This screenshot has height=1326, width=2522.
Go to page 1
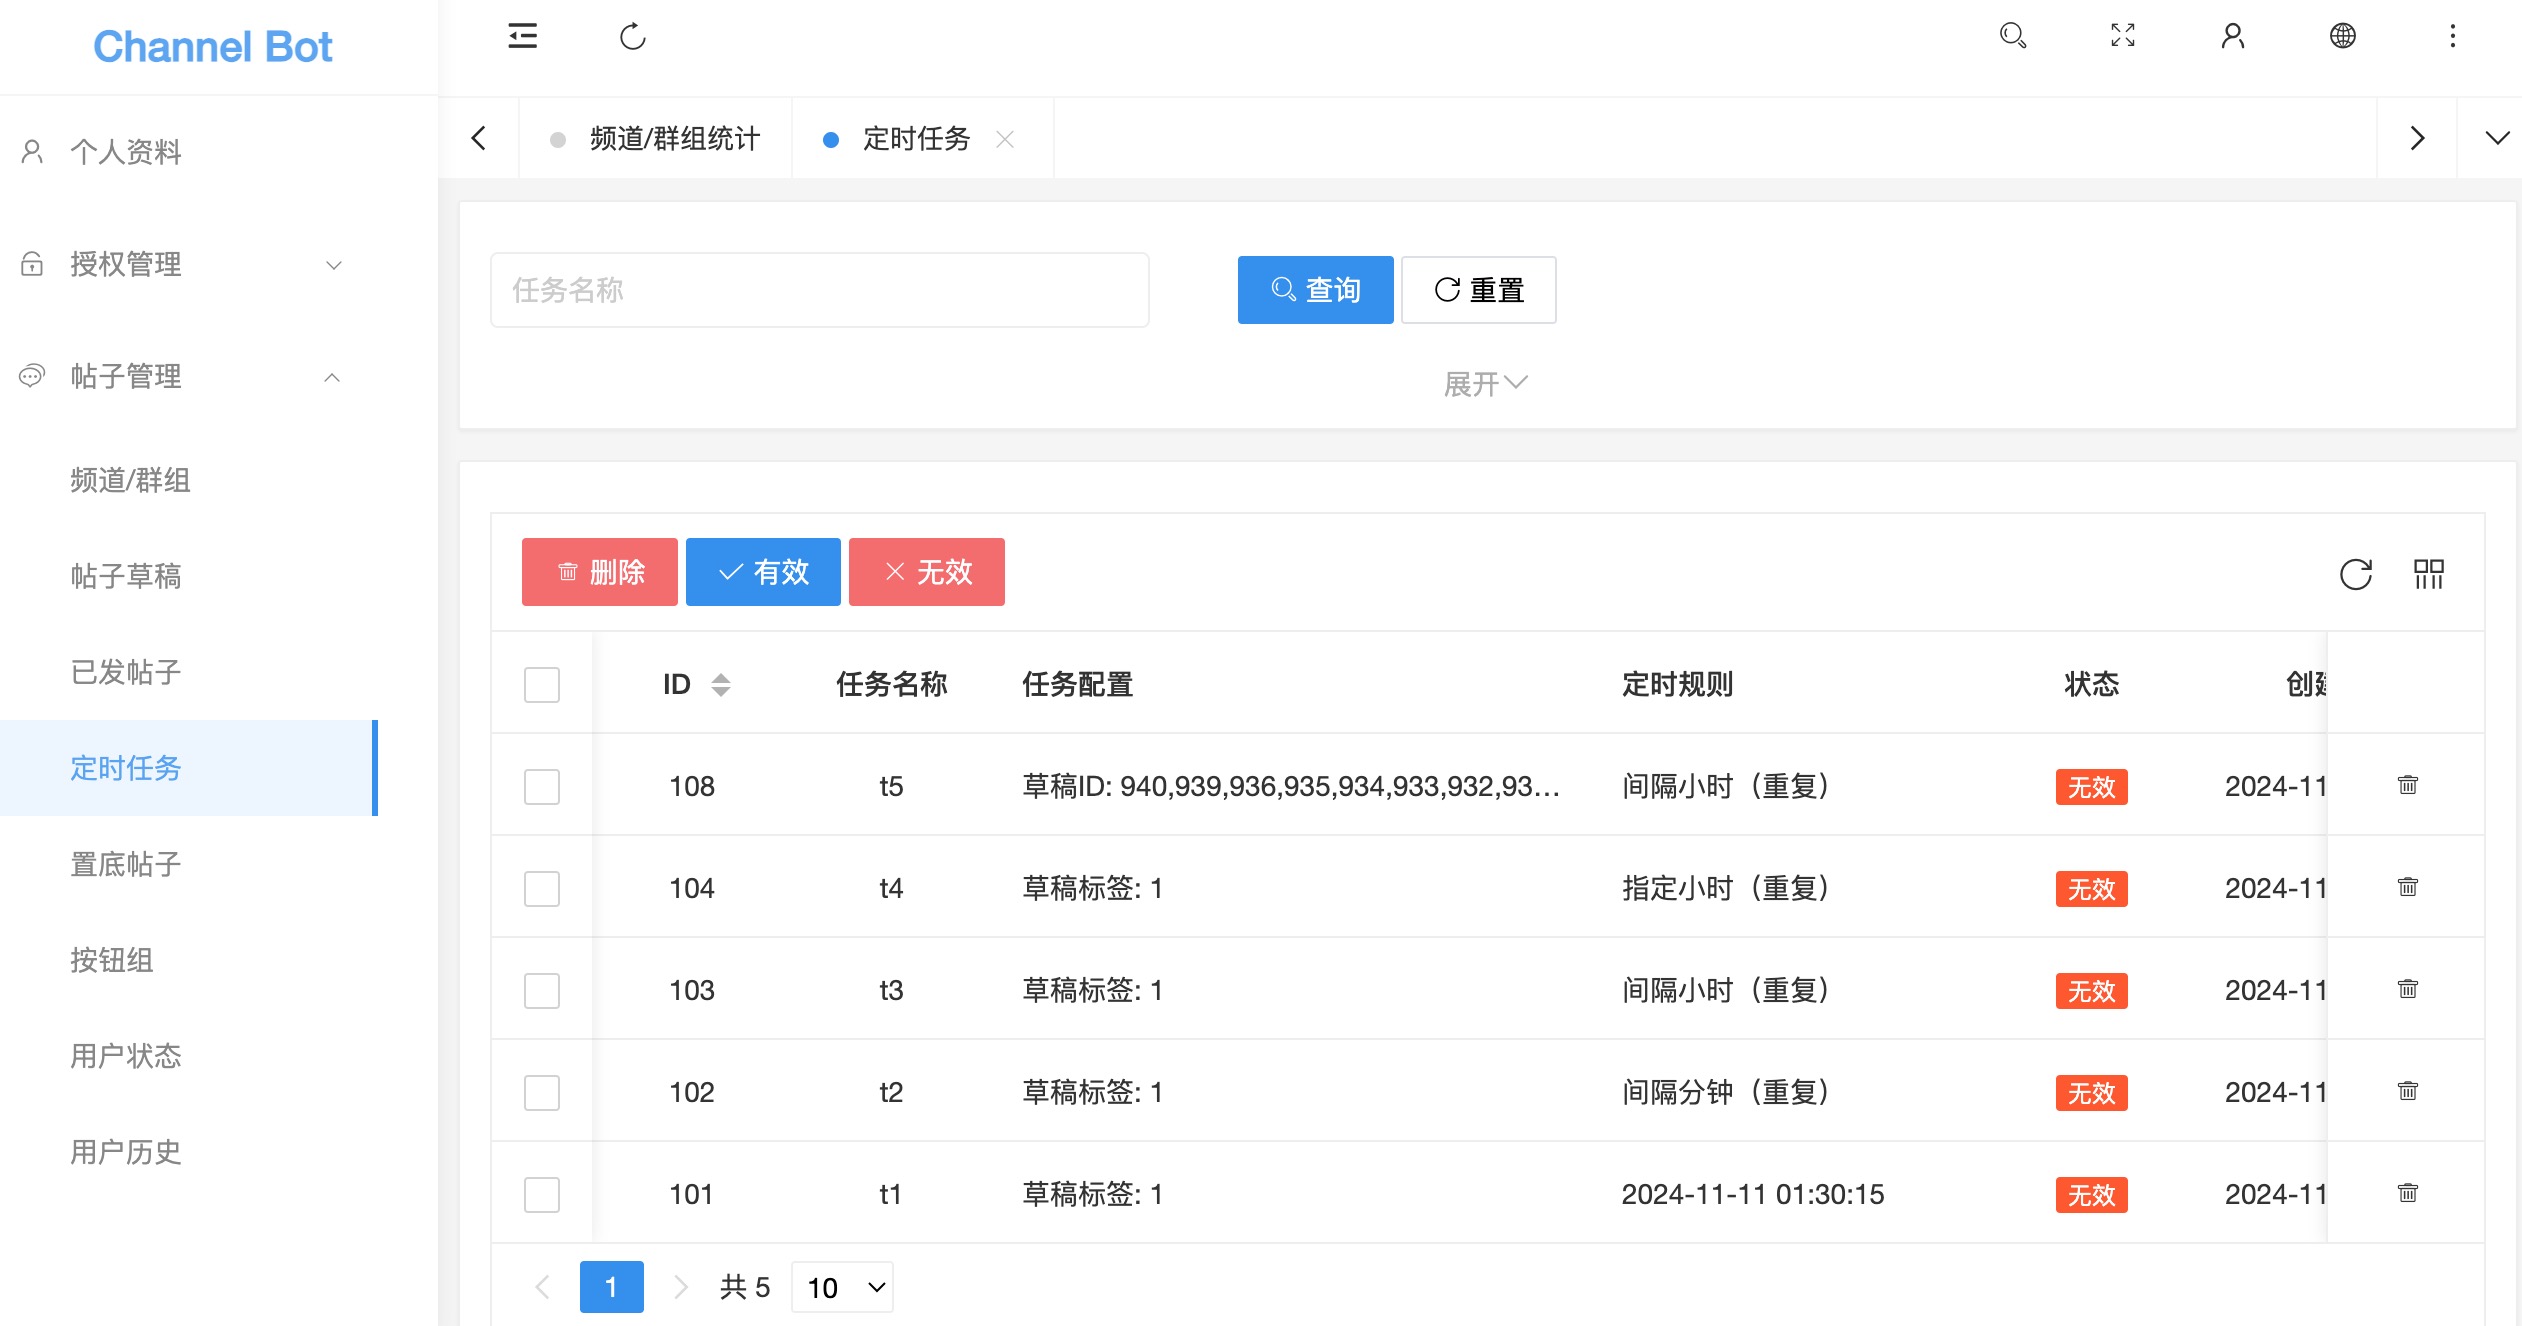[611, 1287]
